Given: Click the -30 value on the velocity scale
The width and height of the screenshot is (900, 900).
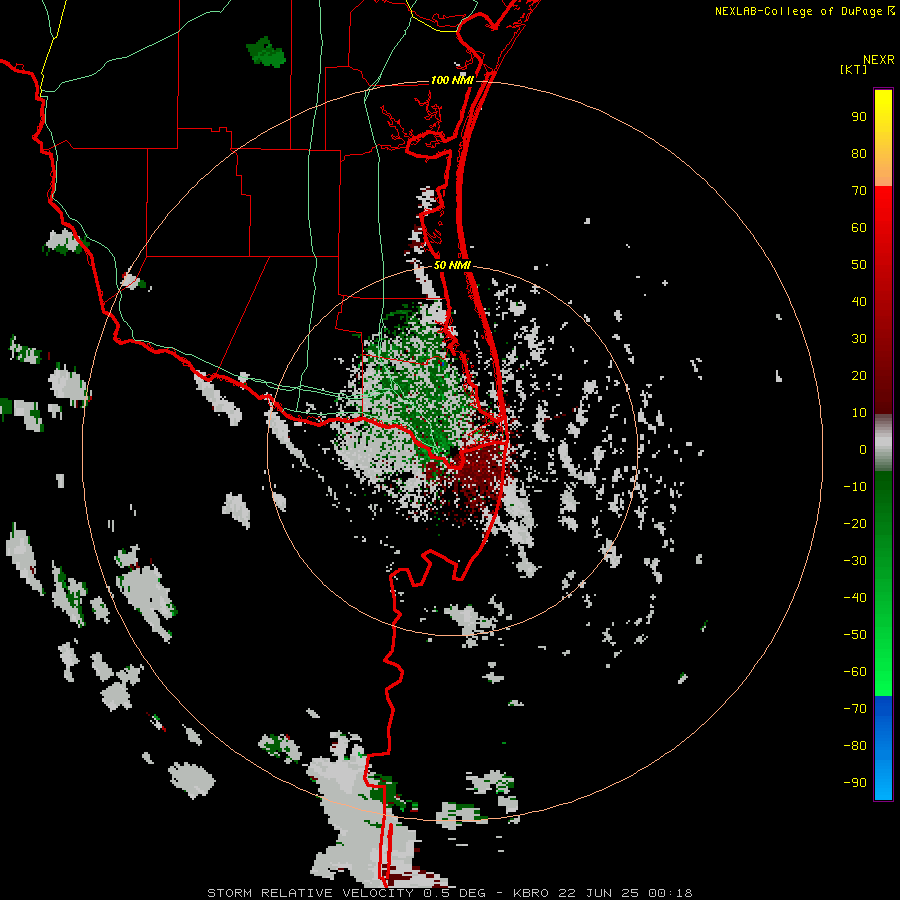Looking at the screenshot, I should point(855,561).
